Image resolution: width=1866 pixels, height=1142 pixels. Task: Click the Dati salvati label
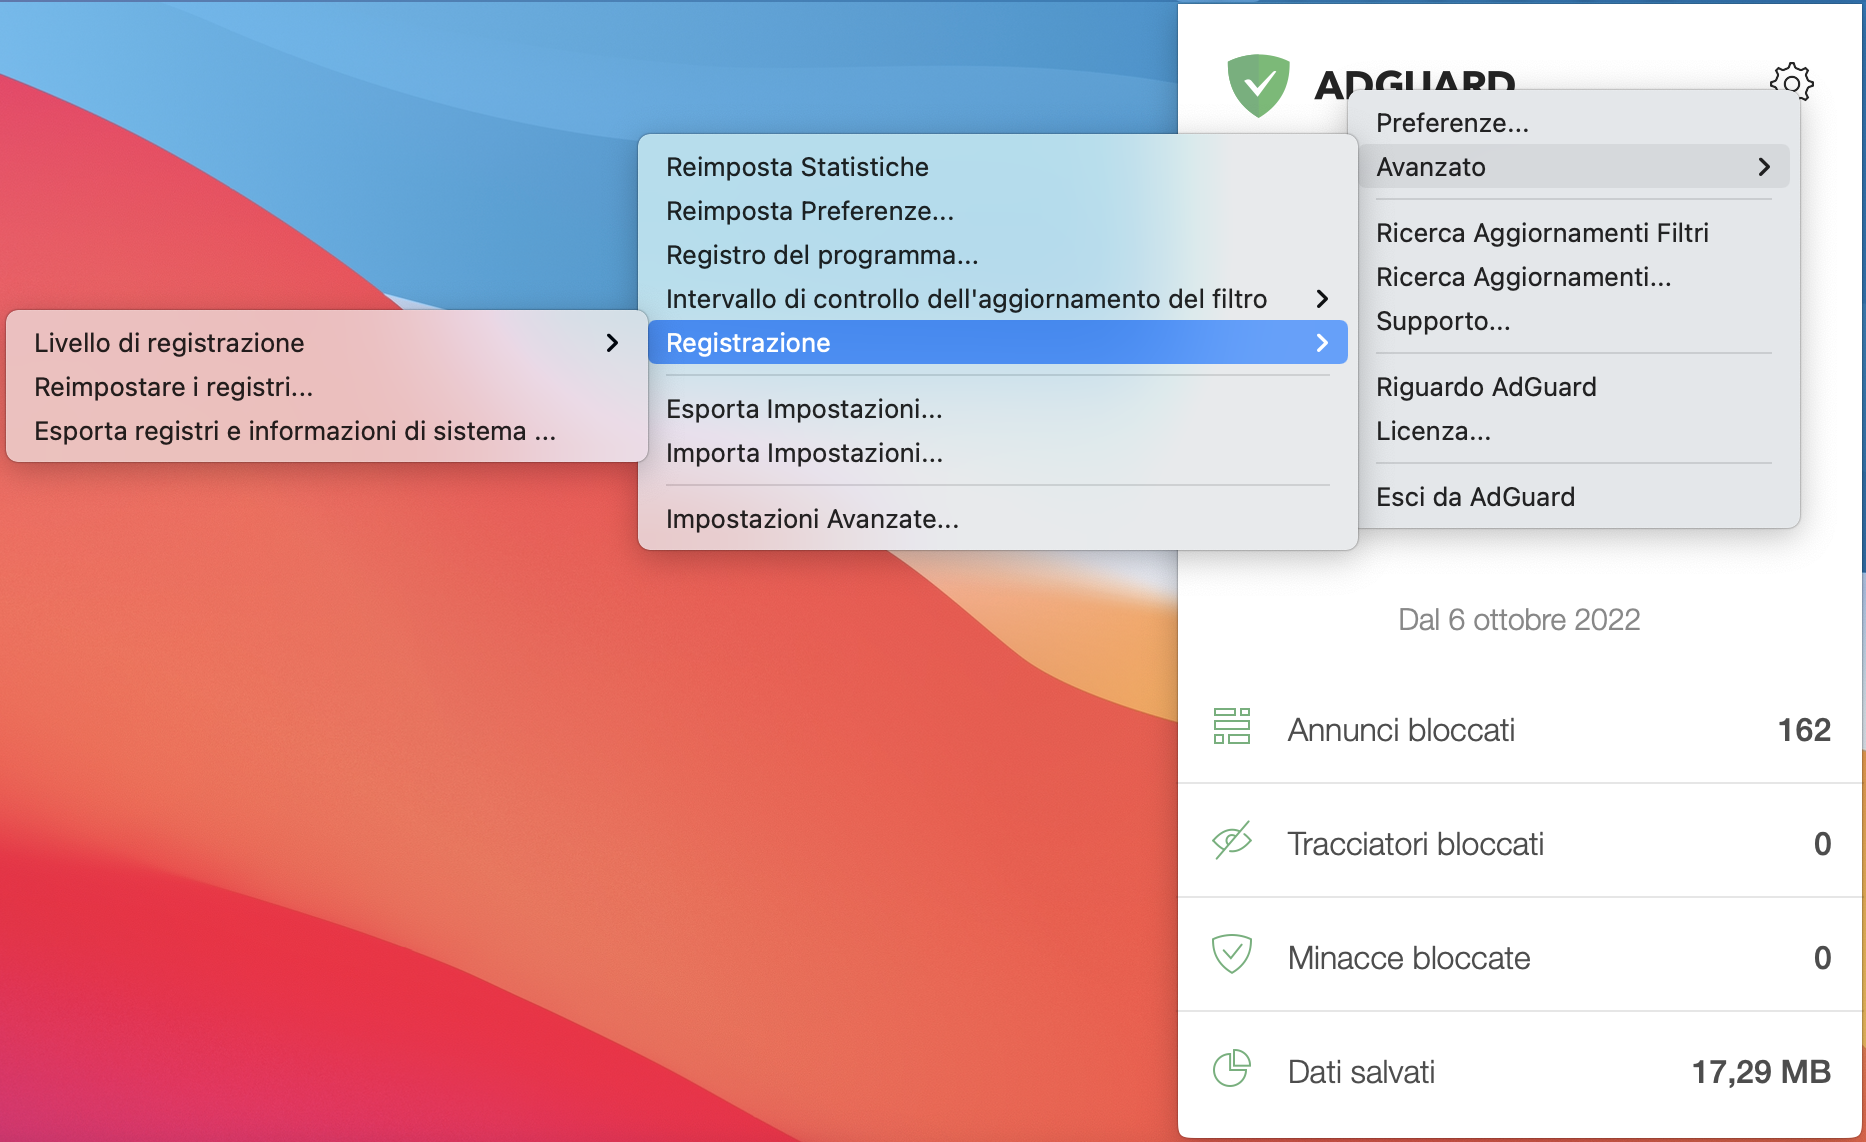click(1361, 1072)
